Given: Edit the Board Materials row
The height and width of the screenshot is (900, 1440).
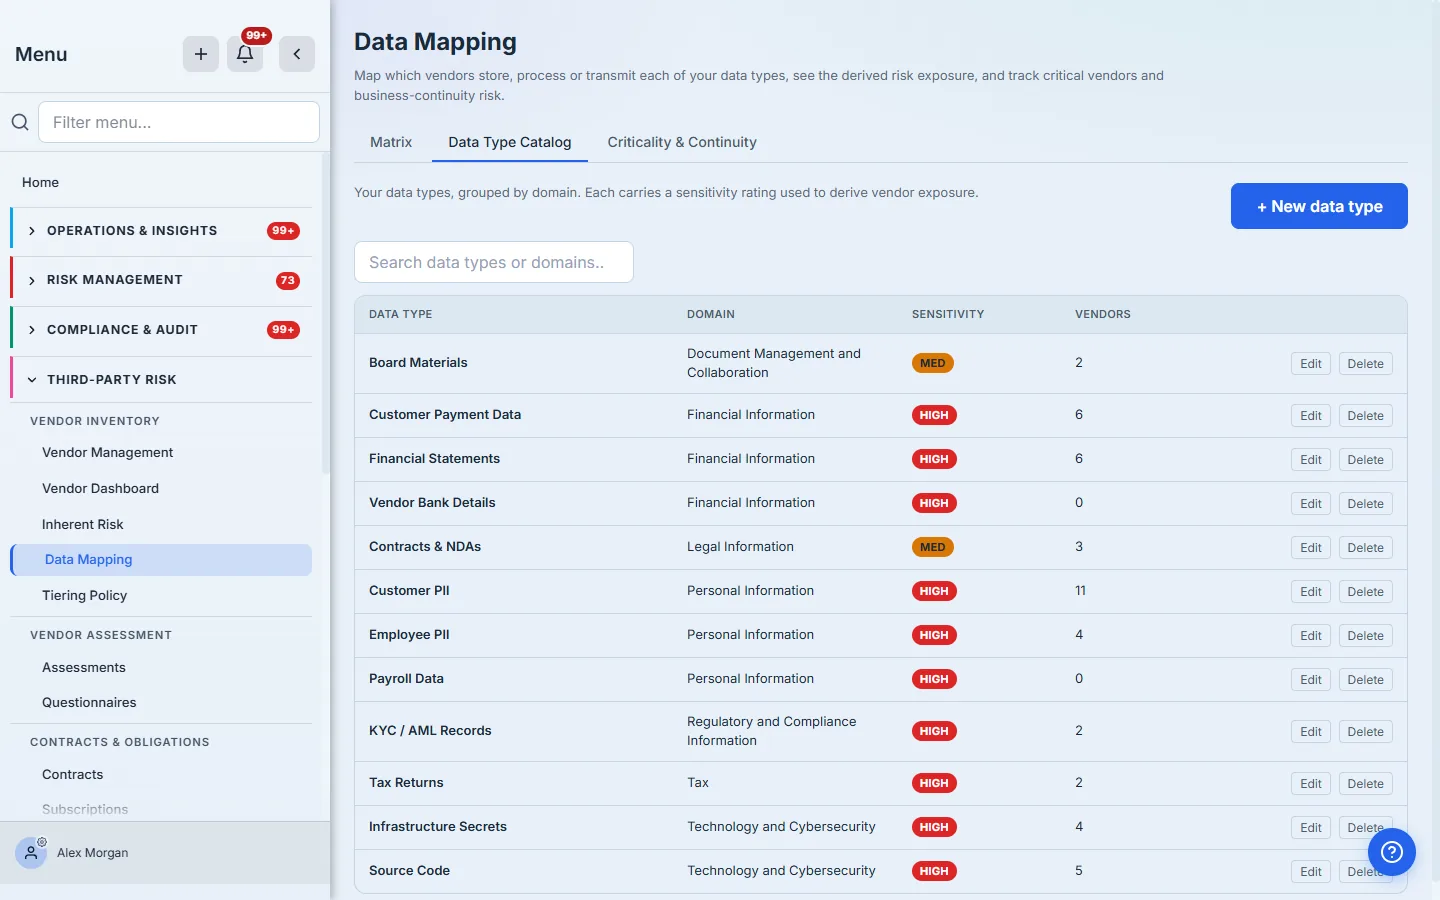Looking at the screenshot, I should click(x=1311, y=364).
